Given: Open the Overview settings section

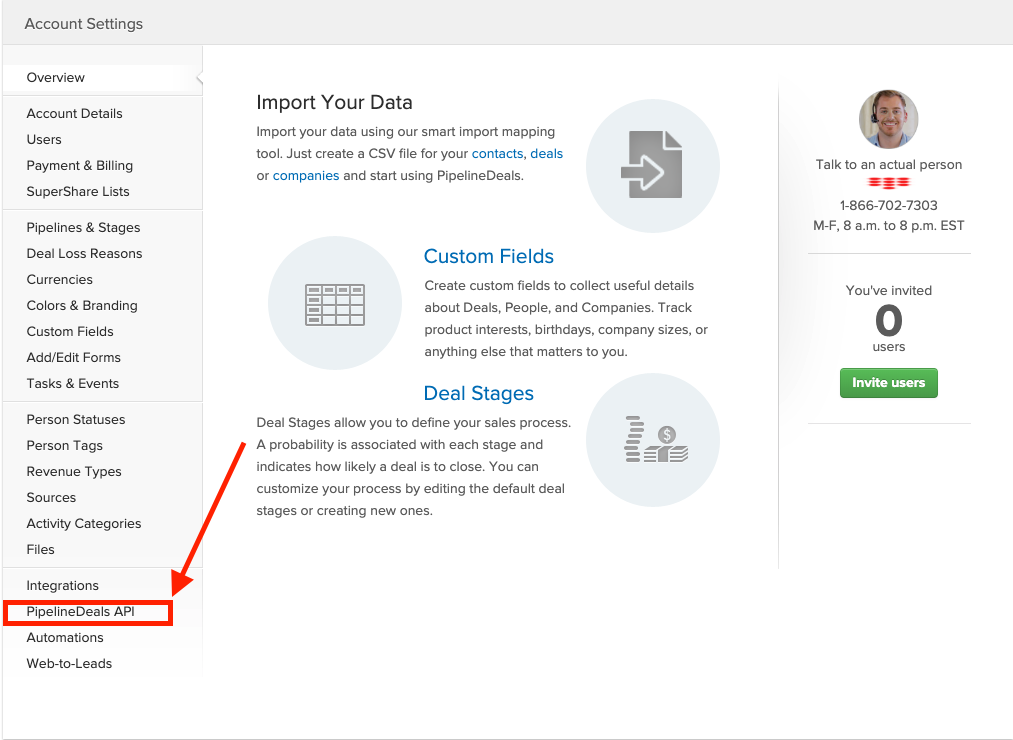Looking at the screenshot, I should click(x=56, y=78).
